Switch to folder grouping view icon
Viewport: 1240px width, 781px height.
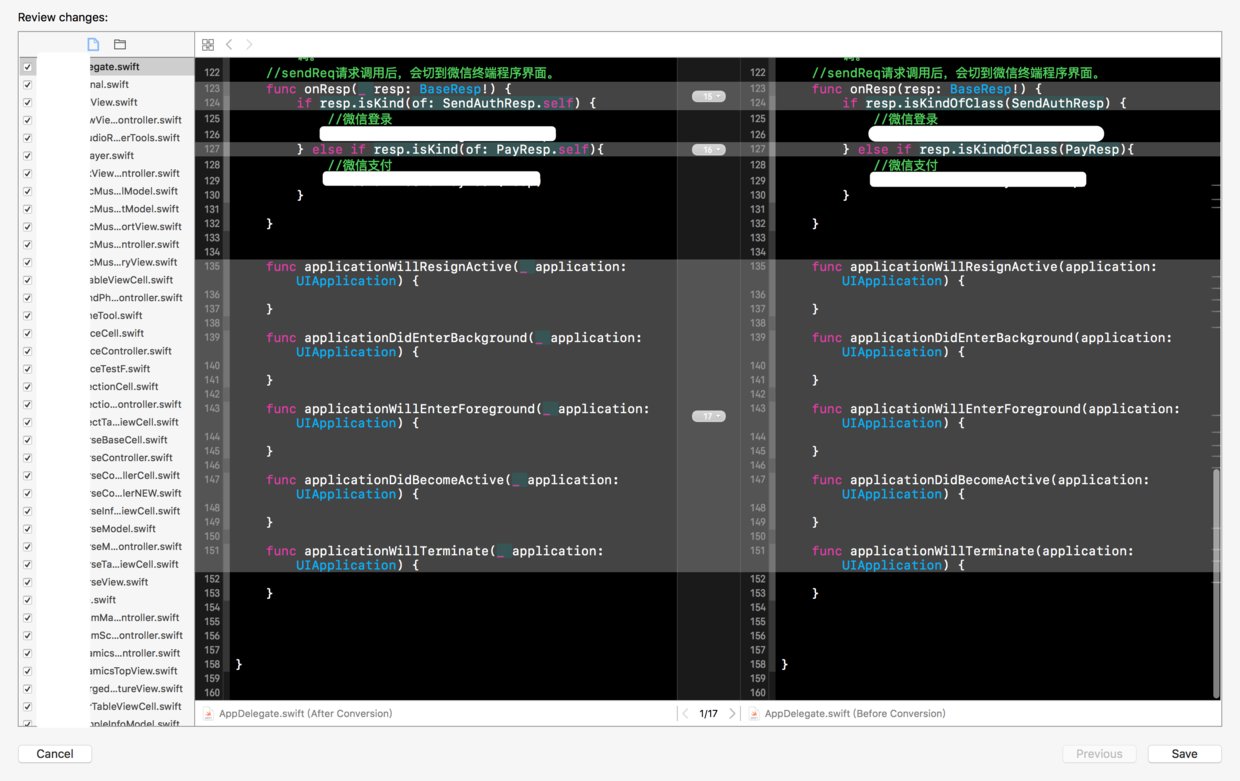pos(120,44)
